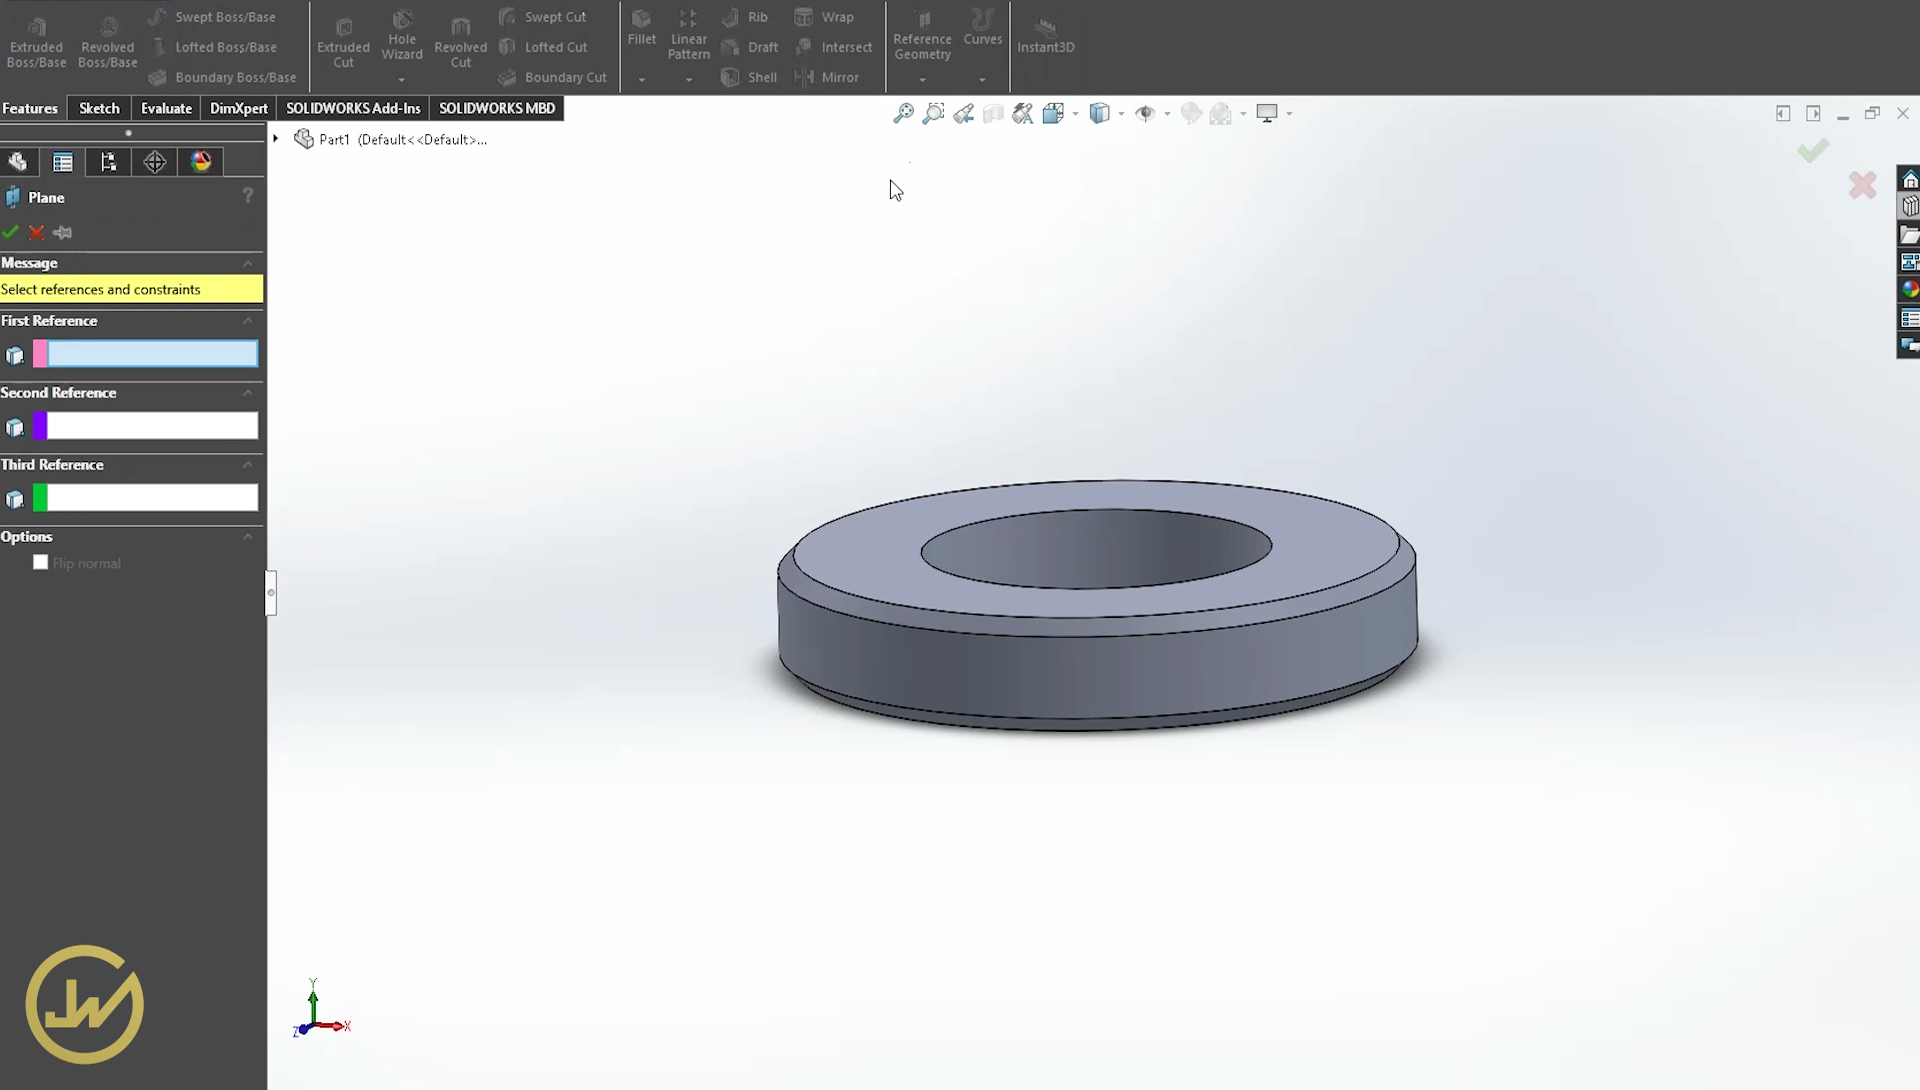
Task: Open the View Orientation cube icon
Action: pos(1053,113)
